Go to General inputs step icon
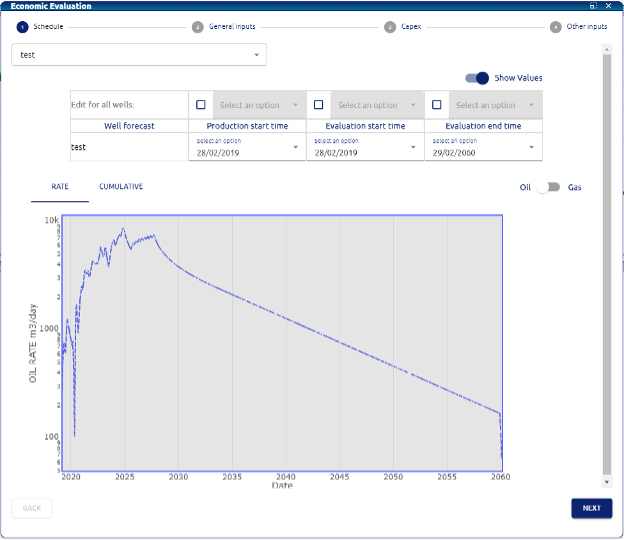 (x=198, y=27)
